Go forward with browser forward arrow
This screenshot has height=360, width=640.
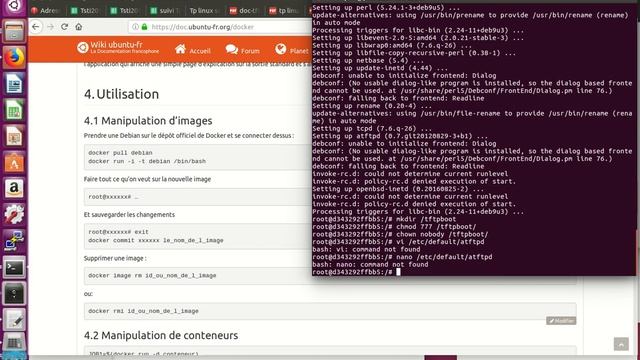50,27
